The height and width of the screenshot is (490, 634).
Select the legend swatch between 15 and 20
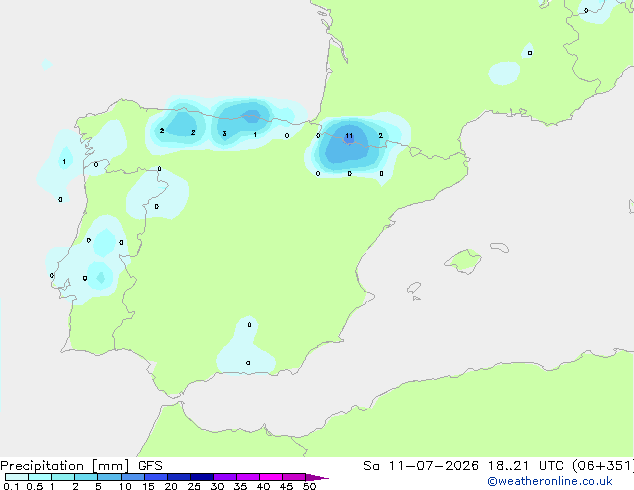point(156,477)
